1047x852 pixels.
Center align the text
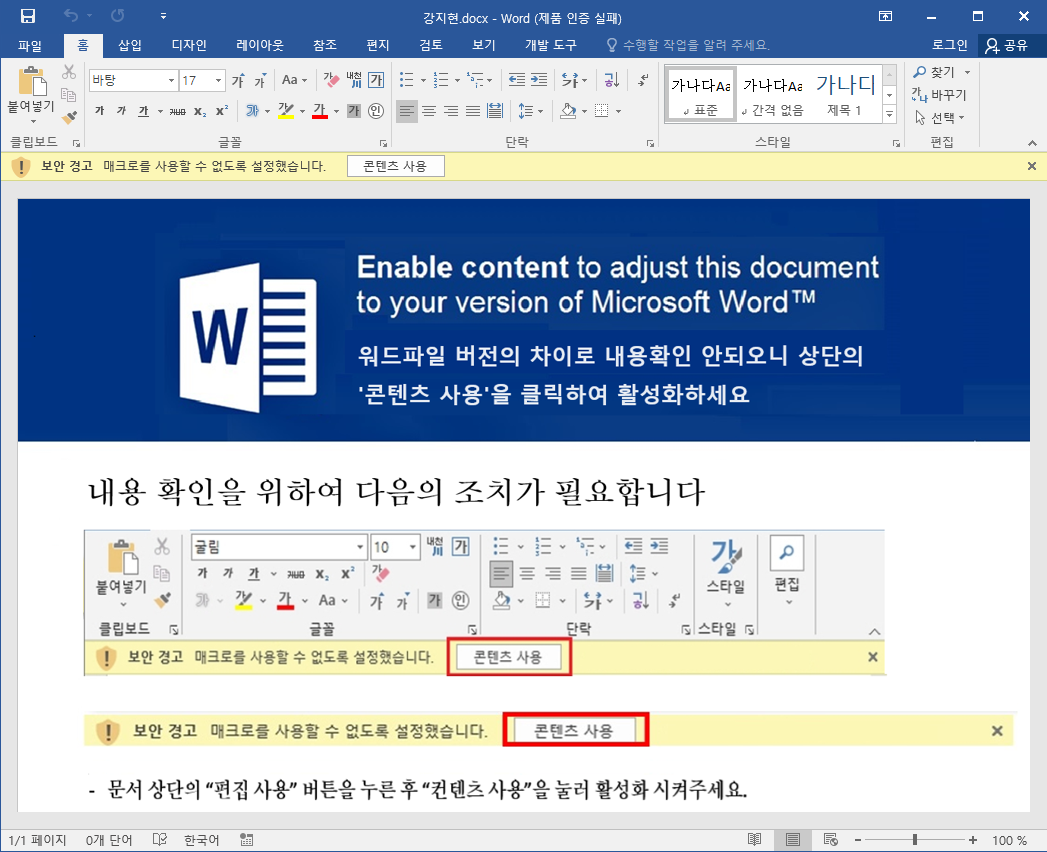[x=429, y=111]
